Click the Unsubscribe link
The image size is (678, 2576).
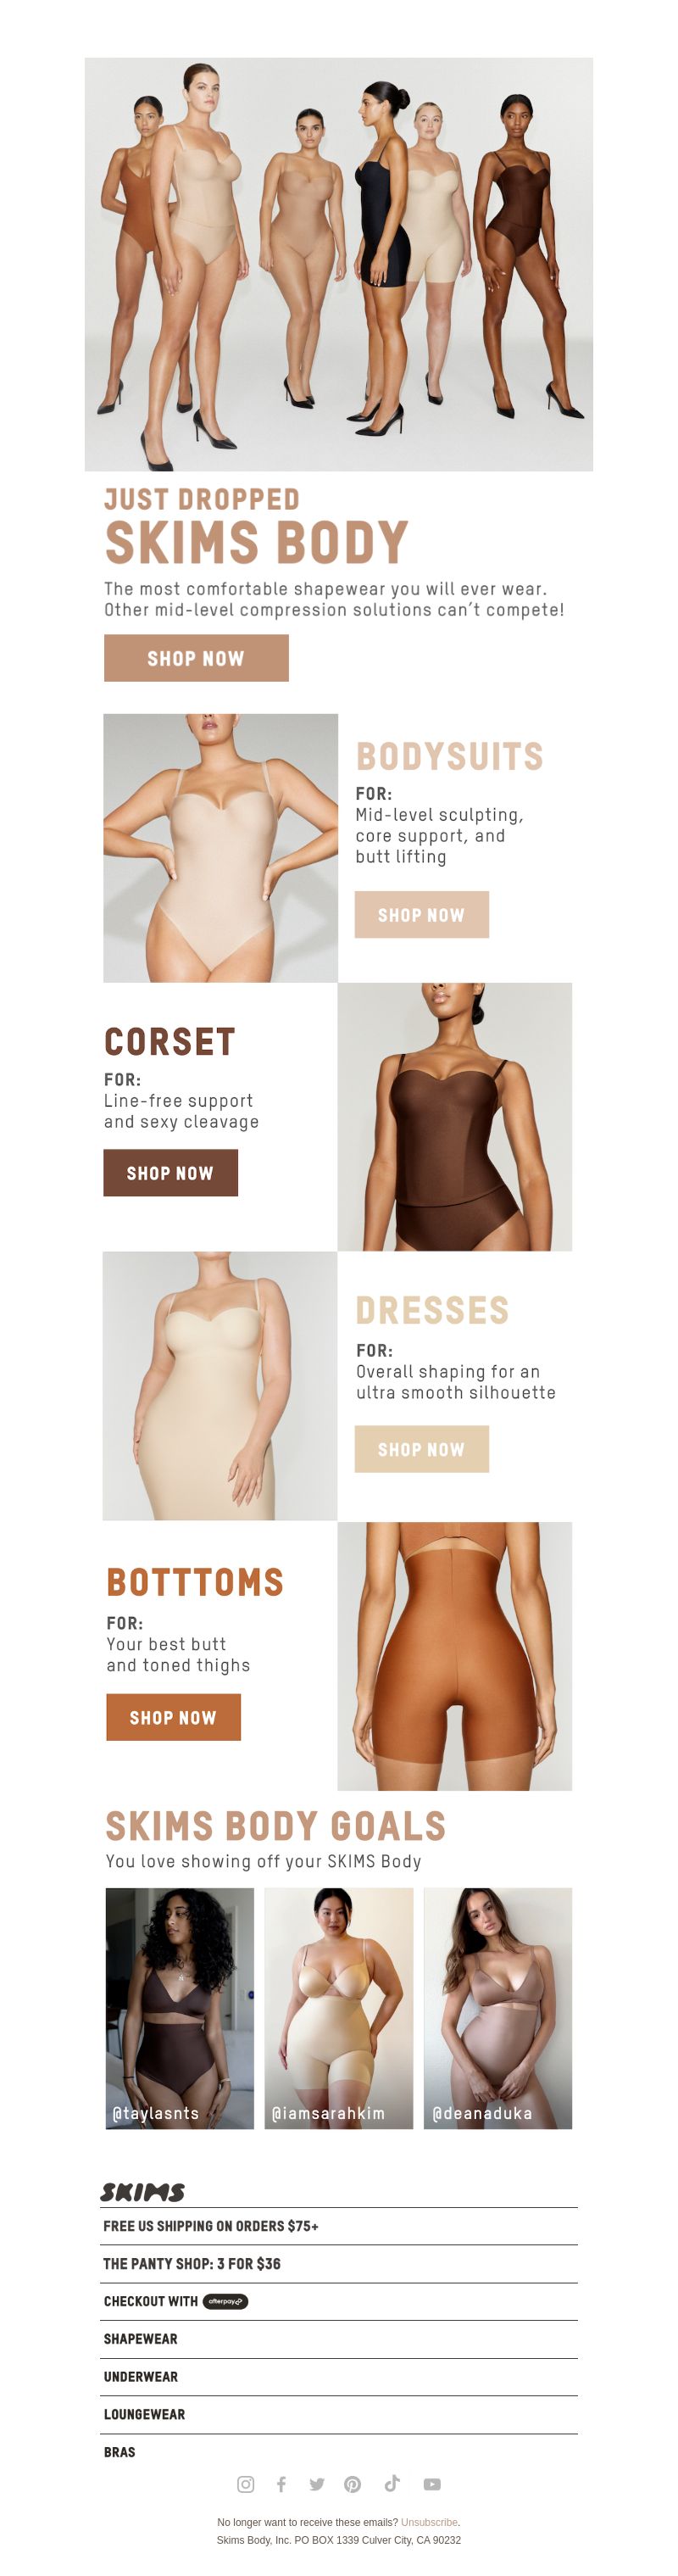pyautogui.click(x=429, y=2522)
